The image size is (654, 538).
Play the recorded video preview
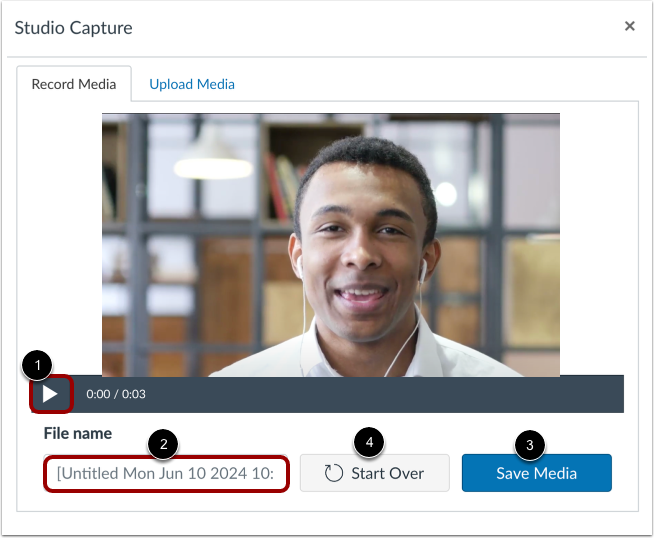point(50,394)
